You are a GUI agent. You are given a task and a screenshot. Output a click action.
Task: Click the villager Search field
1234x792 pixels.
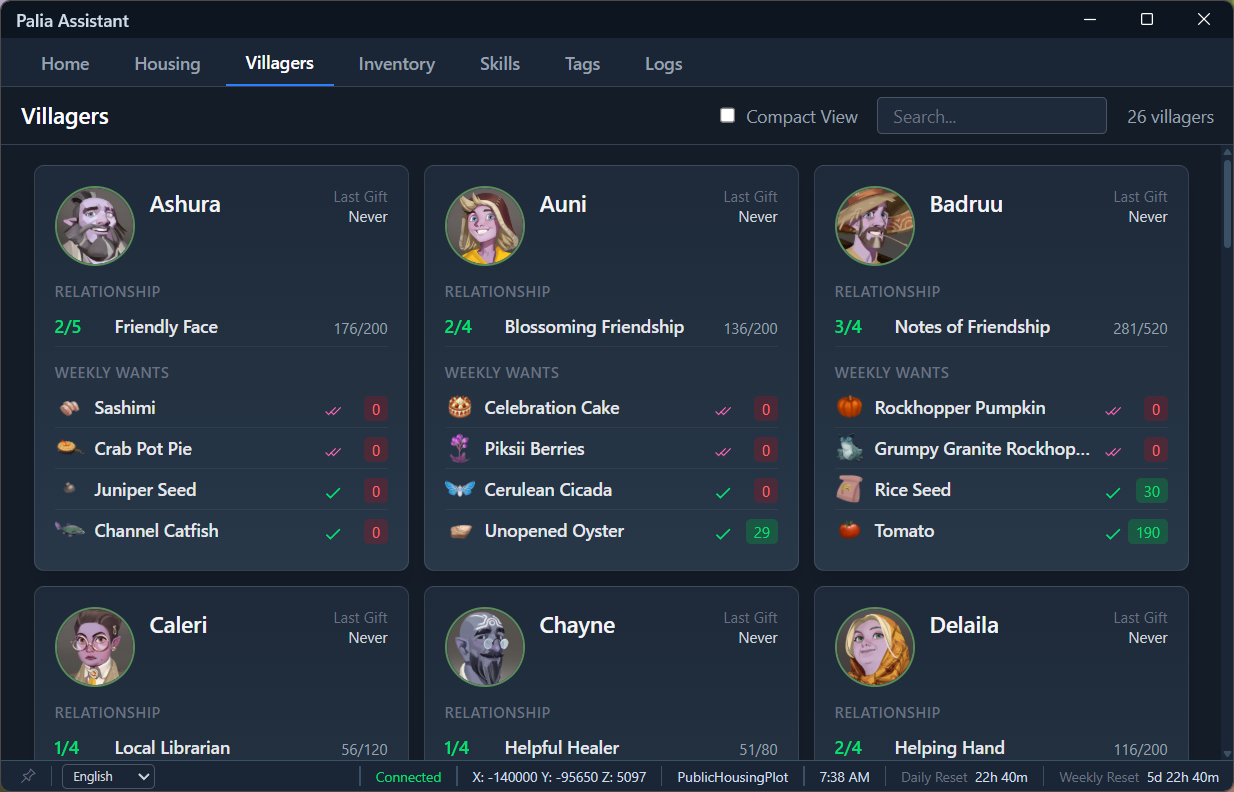[x=992, y=116]
